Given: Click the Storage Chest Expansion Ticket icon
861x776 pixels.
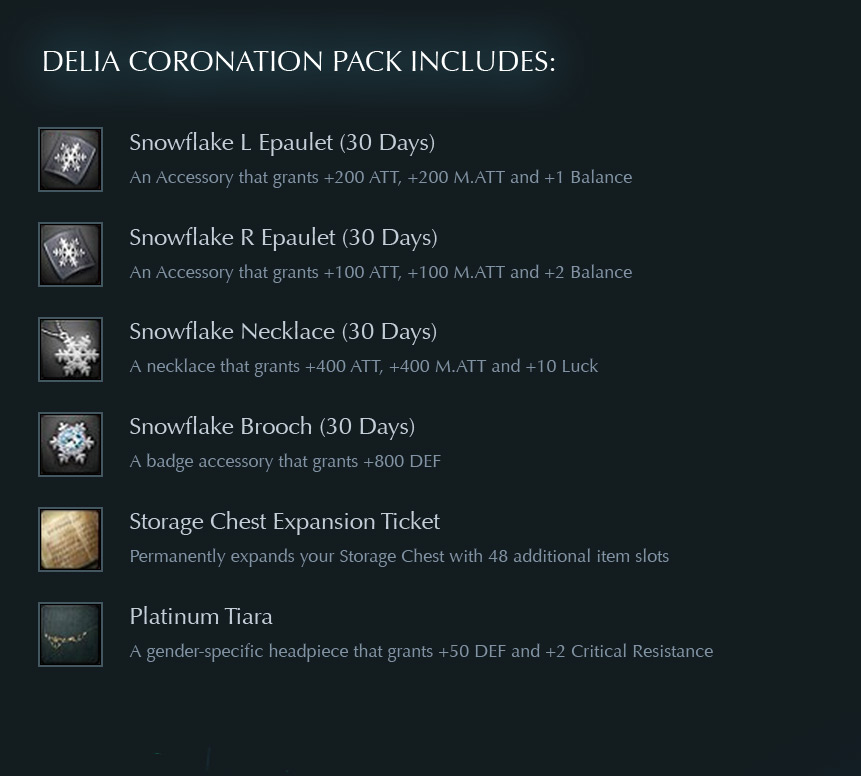Looking at the screenshot, I should point(70,539).
